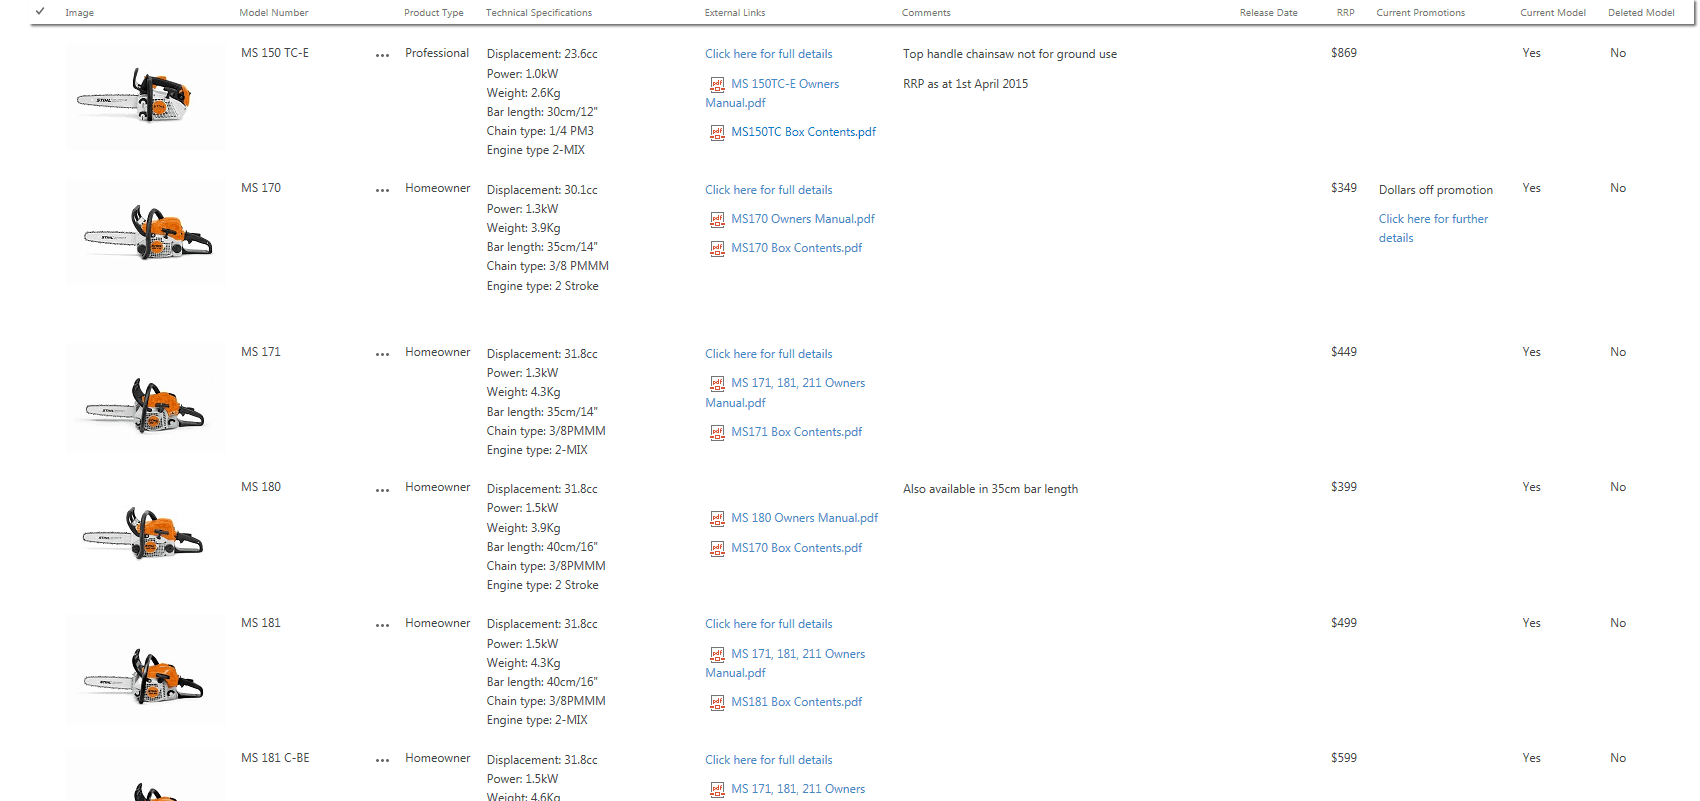Click the External Links column header
Viewport: 1700px width, 801px height.
click(735, 13)
